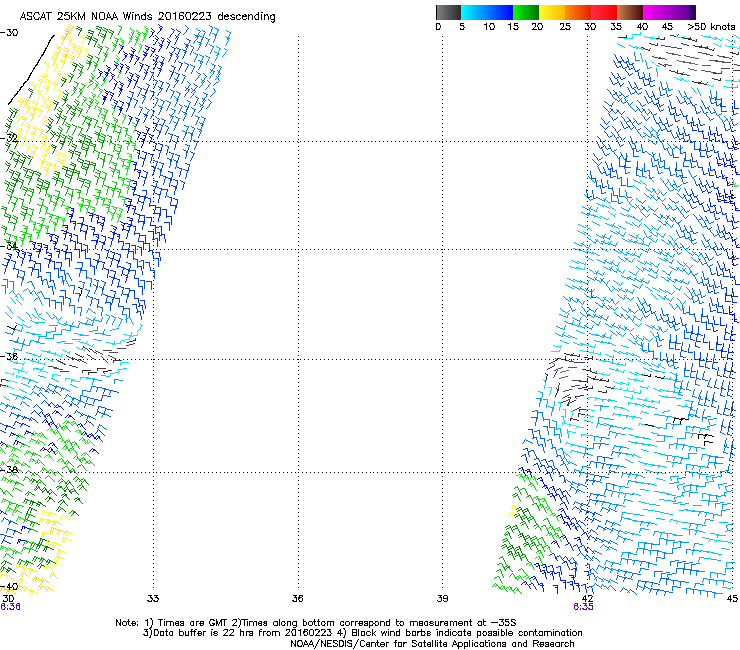Click the green 15-20 knots legend segment
Image resolution: width=740 pixels, height=650 pixels.
526,12
